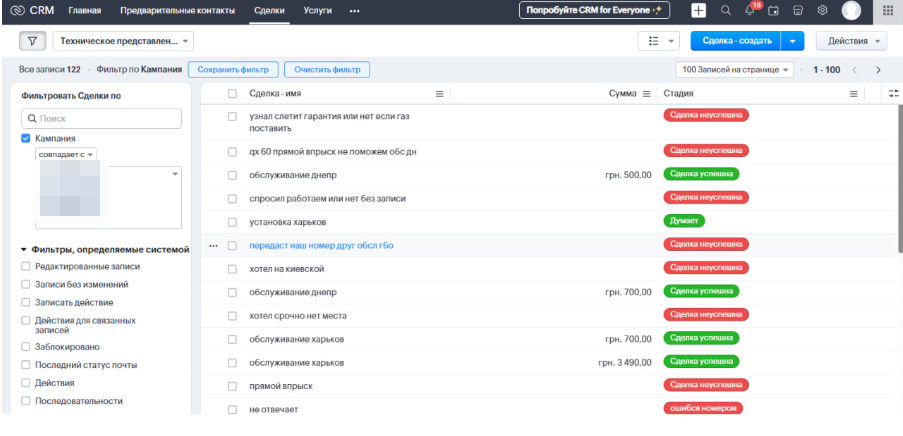Click Попробуйте CRM for Everyone button

(594, 10)
